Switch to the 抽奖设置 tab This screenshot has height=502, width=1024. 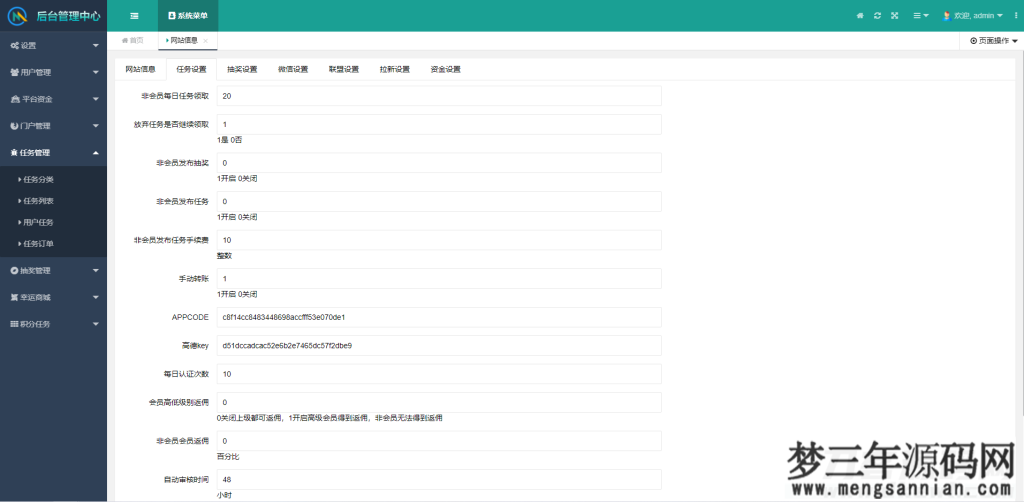[x=242, y=69]
